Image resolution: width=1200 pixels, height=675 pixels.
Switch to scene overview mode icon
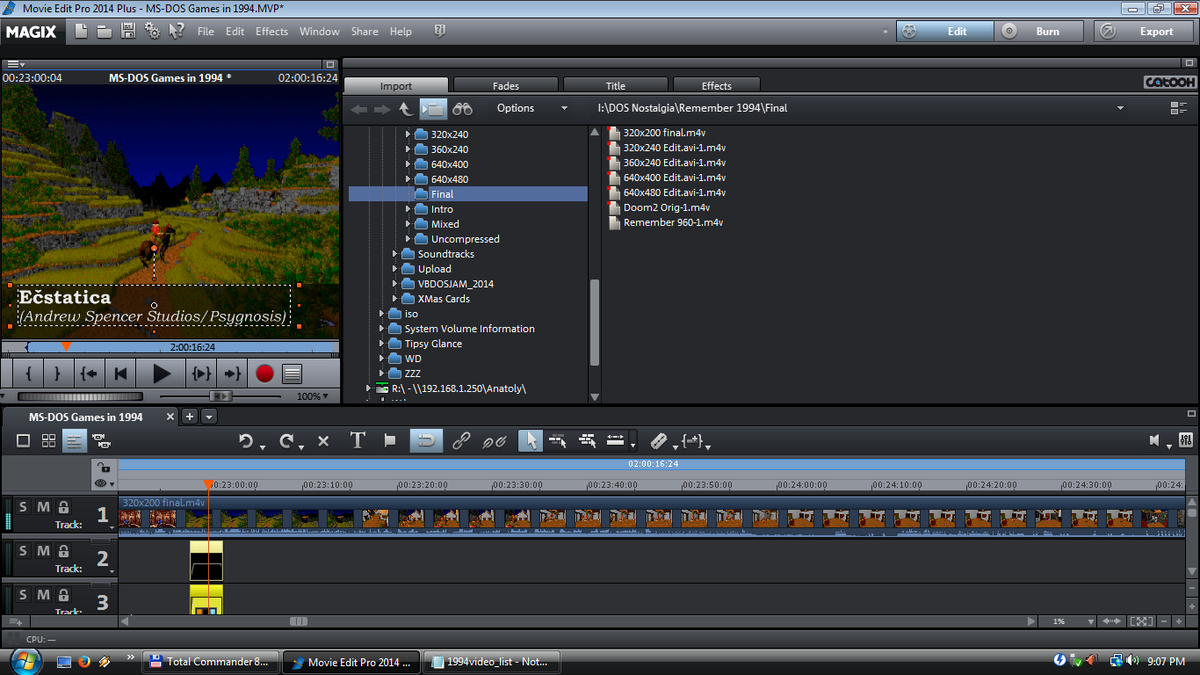point(48,441)
